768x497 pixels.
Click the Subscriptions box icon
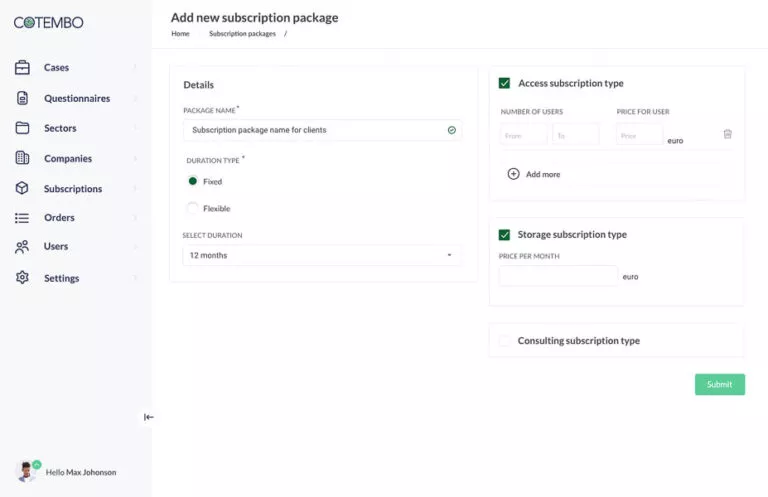[22, 188]
